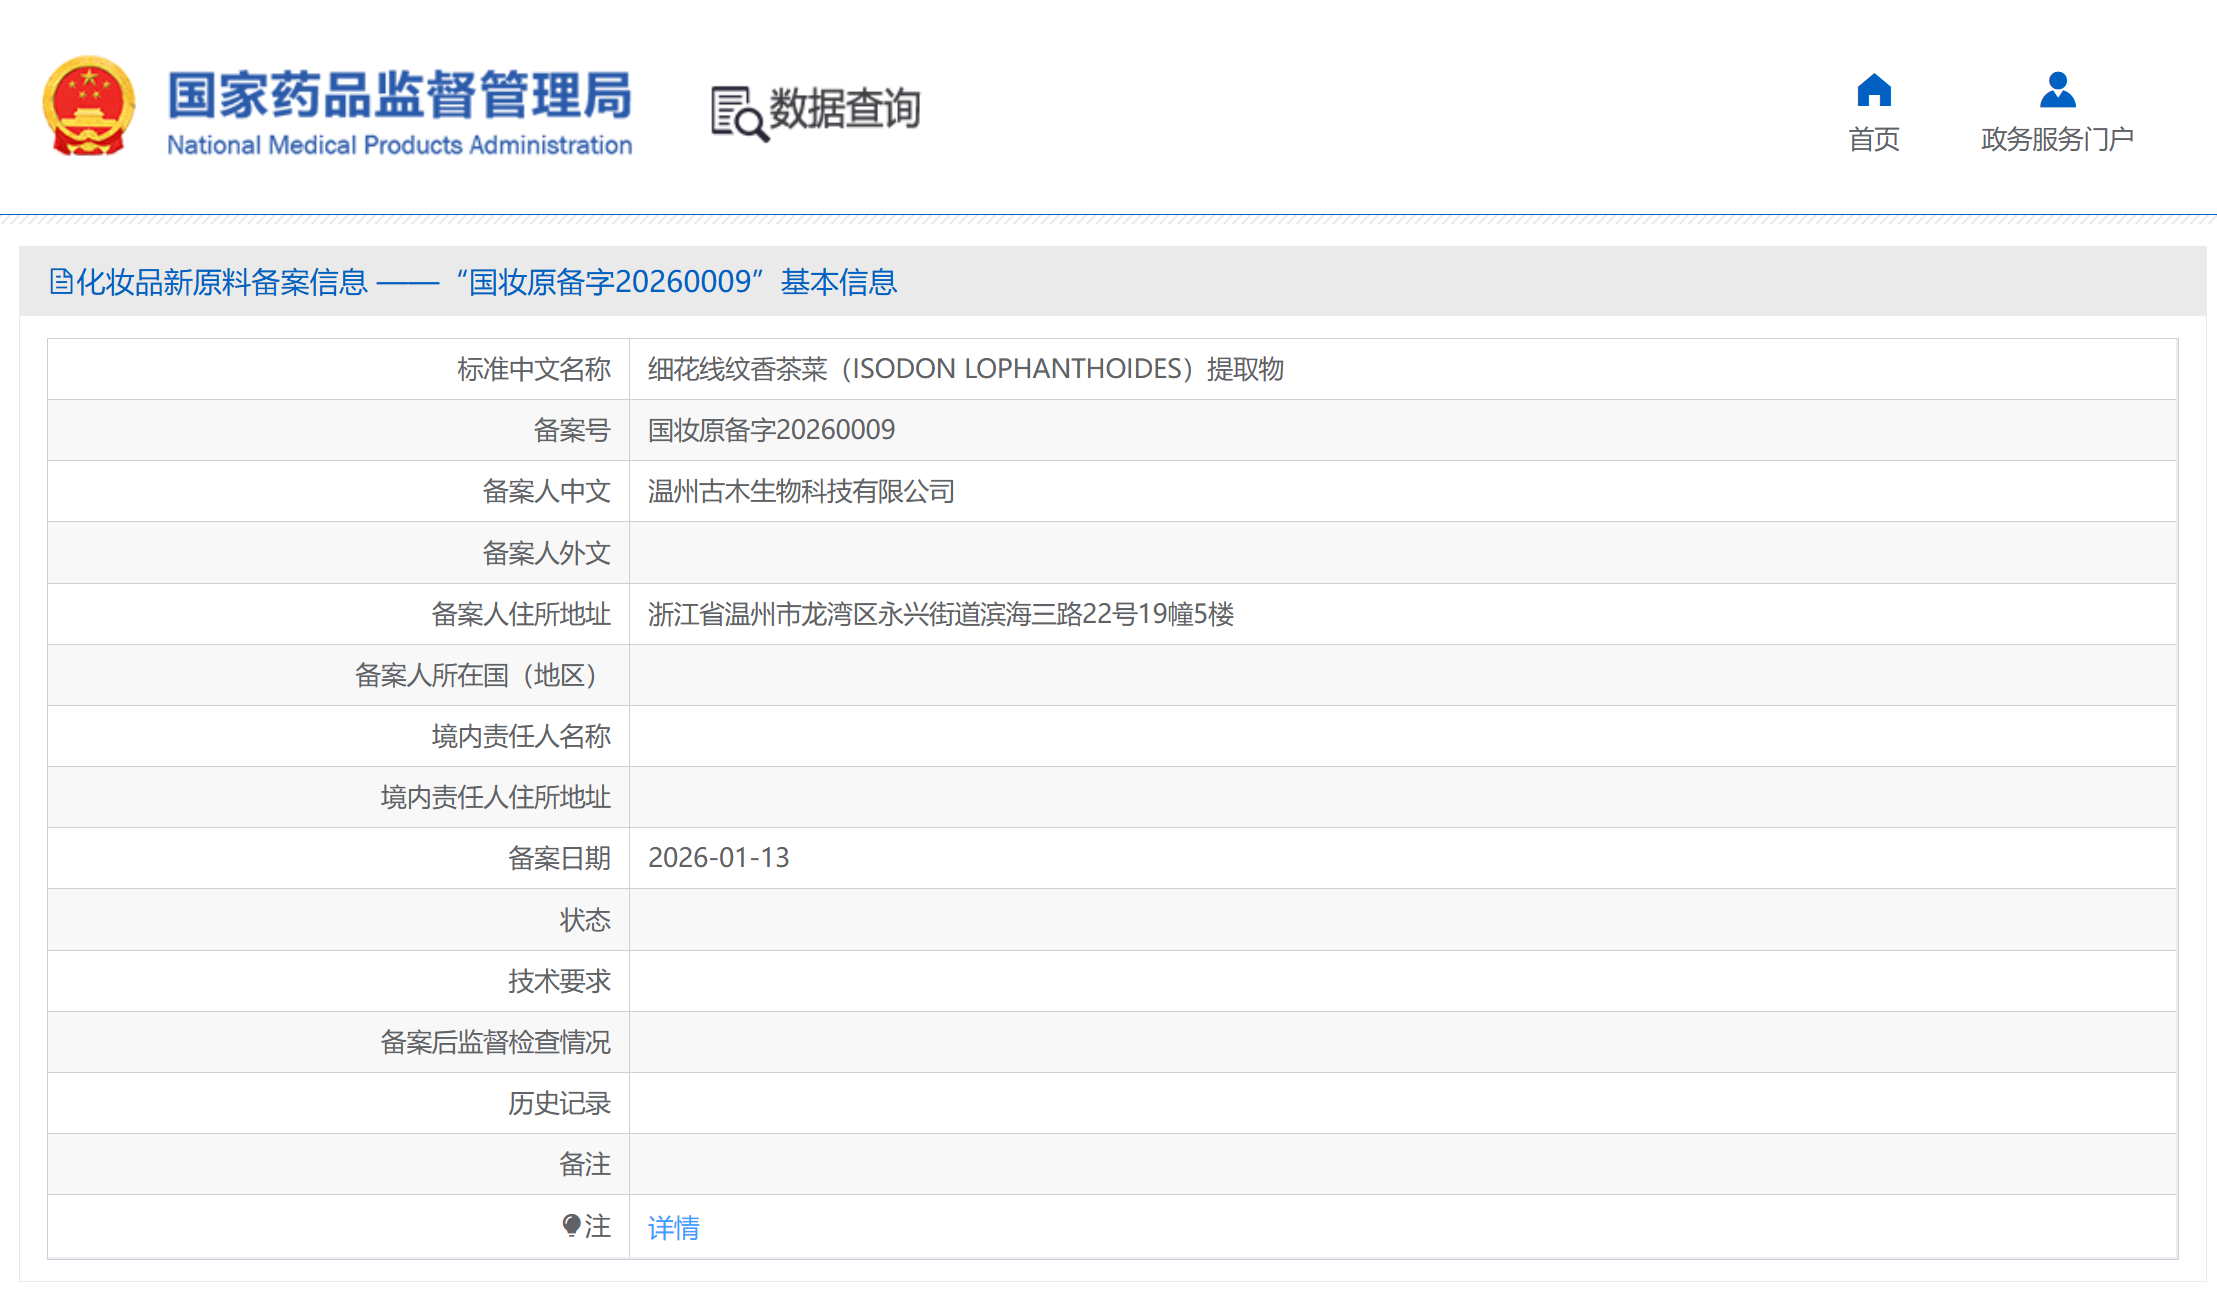Click the filing date 2026-01-13 cell
The image size is (2217, 1296).
[x=718, y=858]
